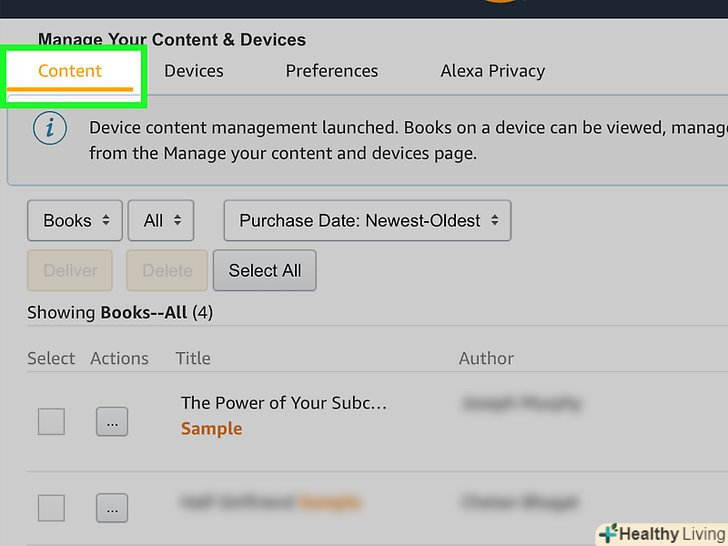
Task: Open actions menu for The Power of Your Subconscious
Action: click(x=111, y=422)
